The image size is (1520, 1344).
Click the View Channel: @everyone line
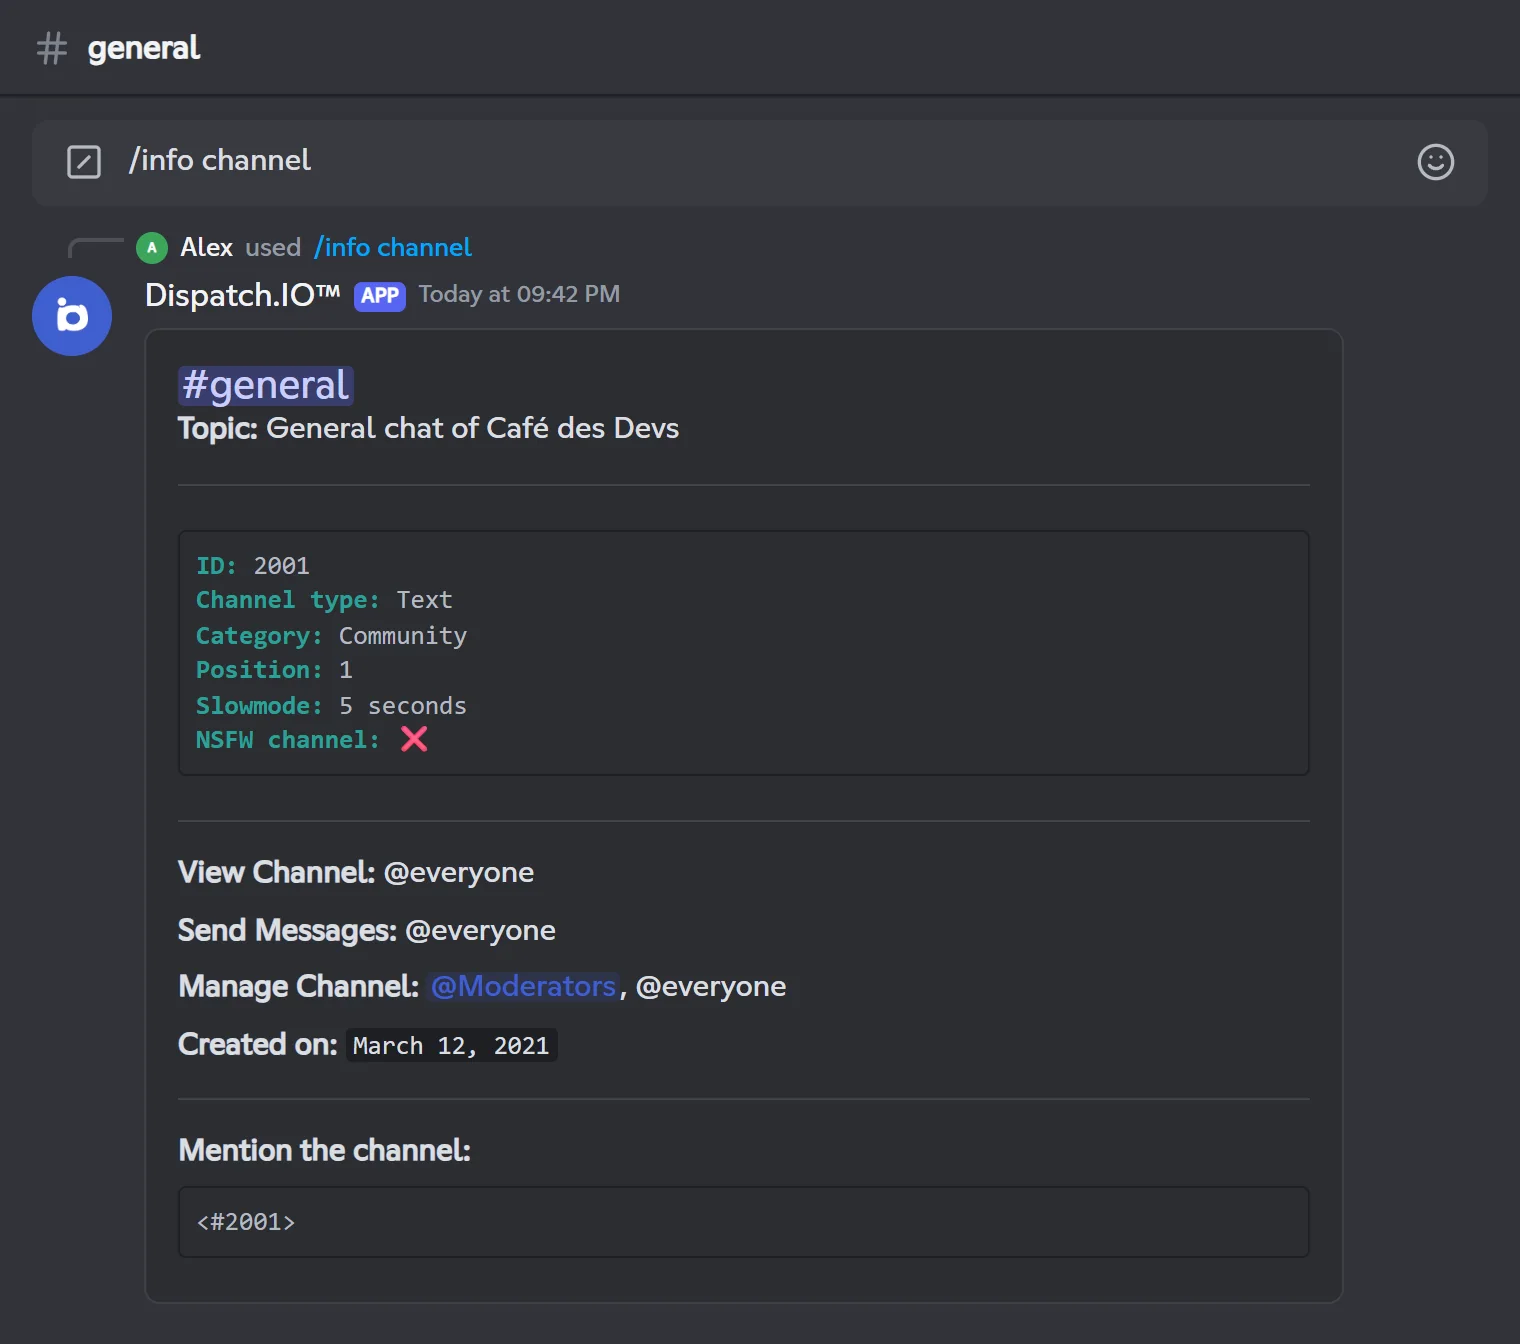click(356, 873)
